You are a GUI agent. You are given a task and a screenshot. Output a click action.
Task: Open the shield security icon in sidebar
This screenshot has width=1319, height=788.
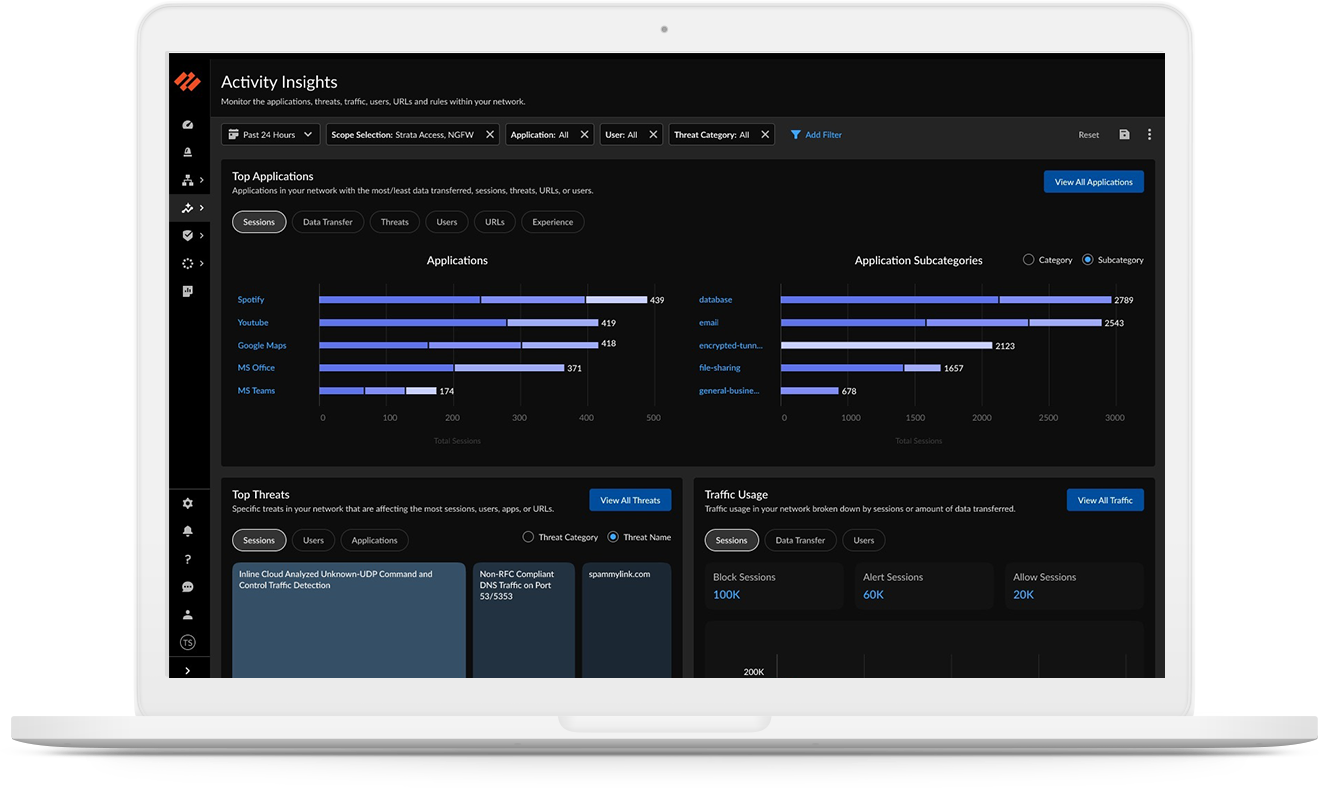tap(188, 236)
